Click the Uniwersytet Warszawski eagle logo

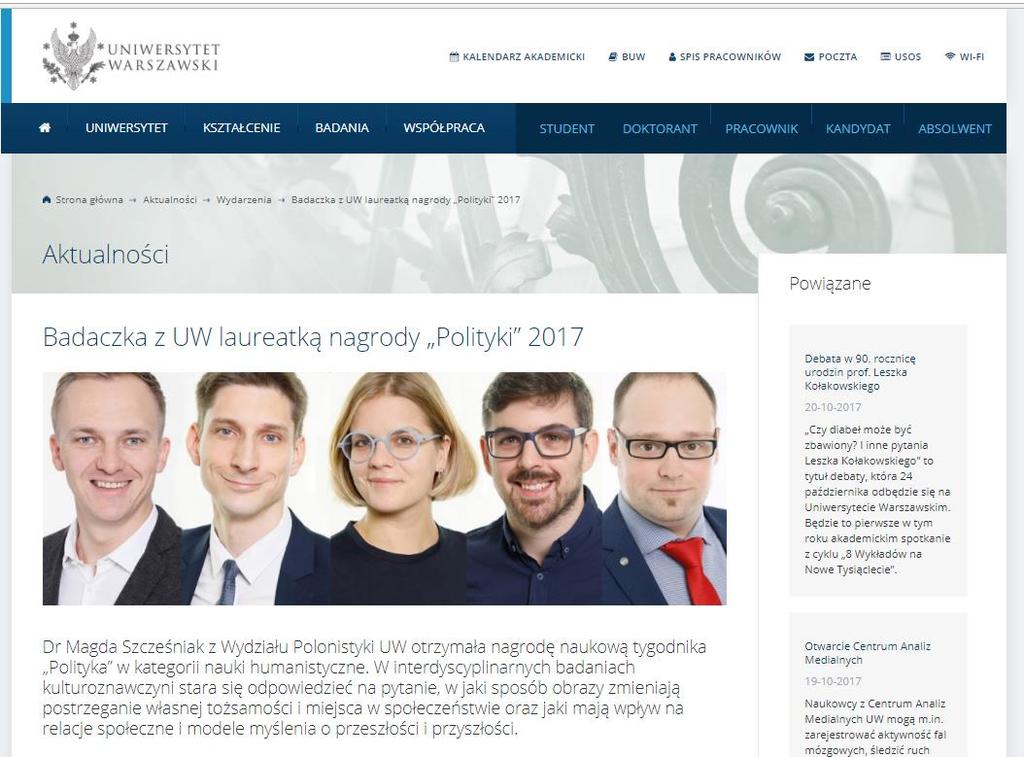tap(73, 56)
